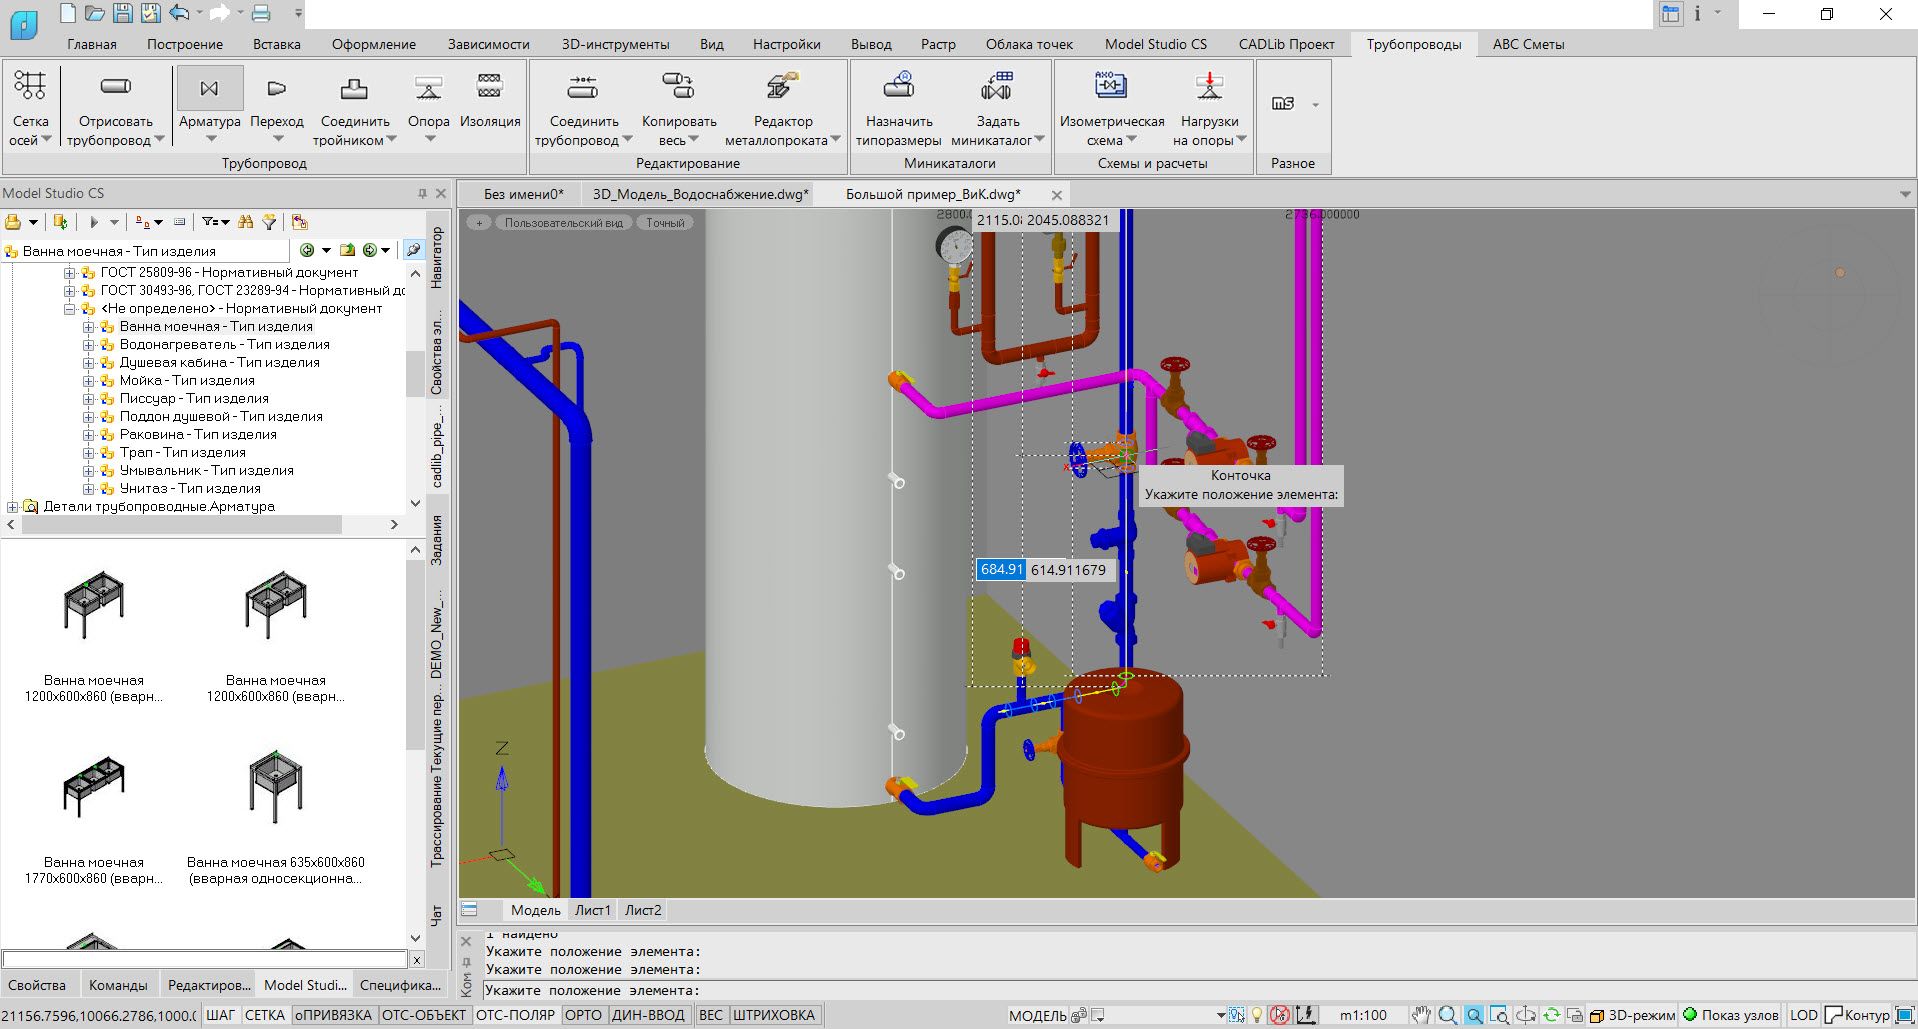Toggle СЕТКА grid display
Viewport: 1918px width, 1029px height.
(x=264, y=1015)
